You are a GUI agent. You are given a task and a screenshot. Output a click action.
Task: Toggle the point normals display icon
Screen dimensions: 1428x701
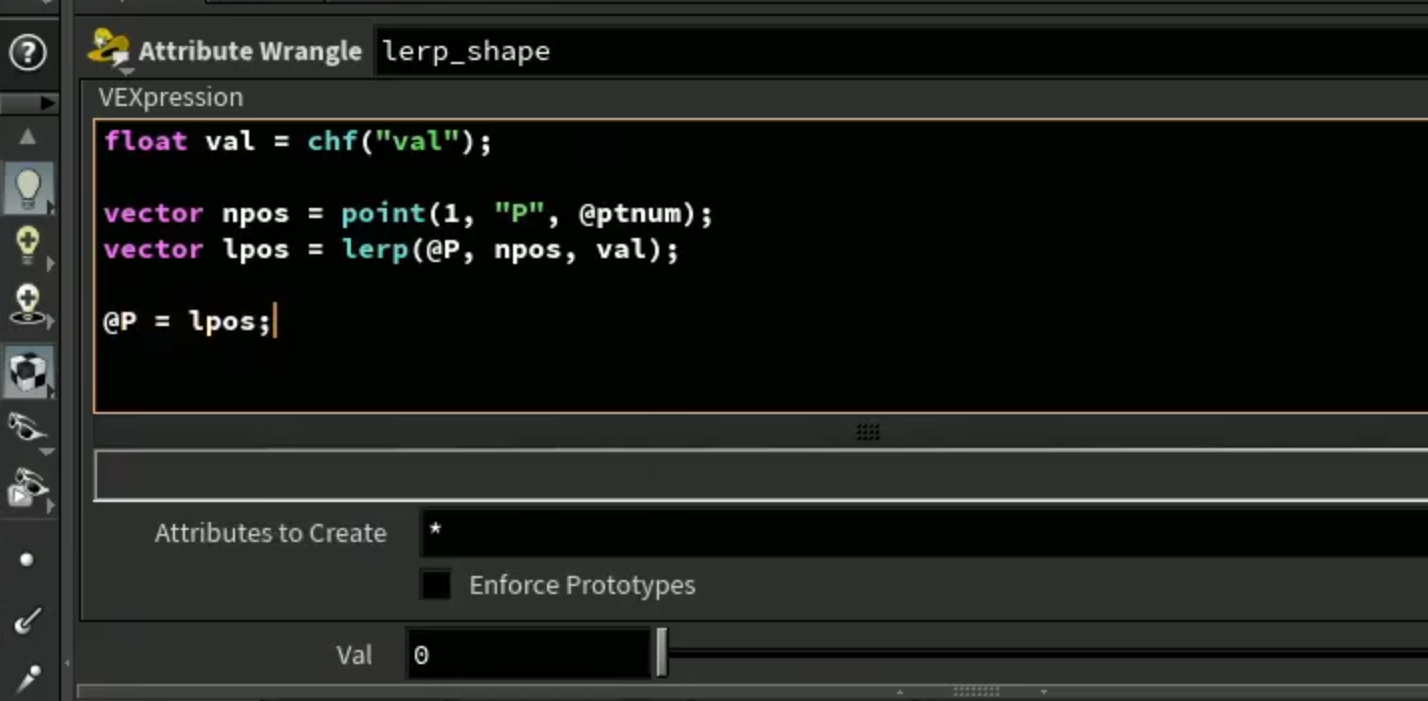[x=27, y=621]
